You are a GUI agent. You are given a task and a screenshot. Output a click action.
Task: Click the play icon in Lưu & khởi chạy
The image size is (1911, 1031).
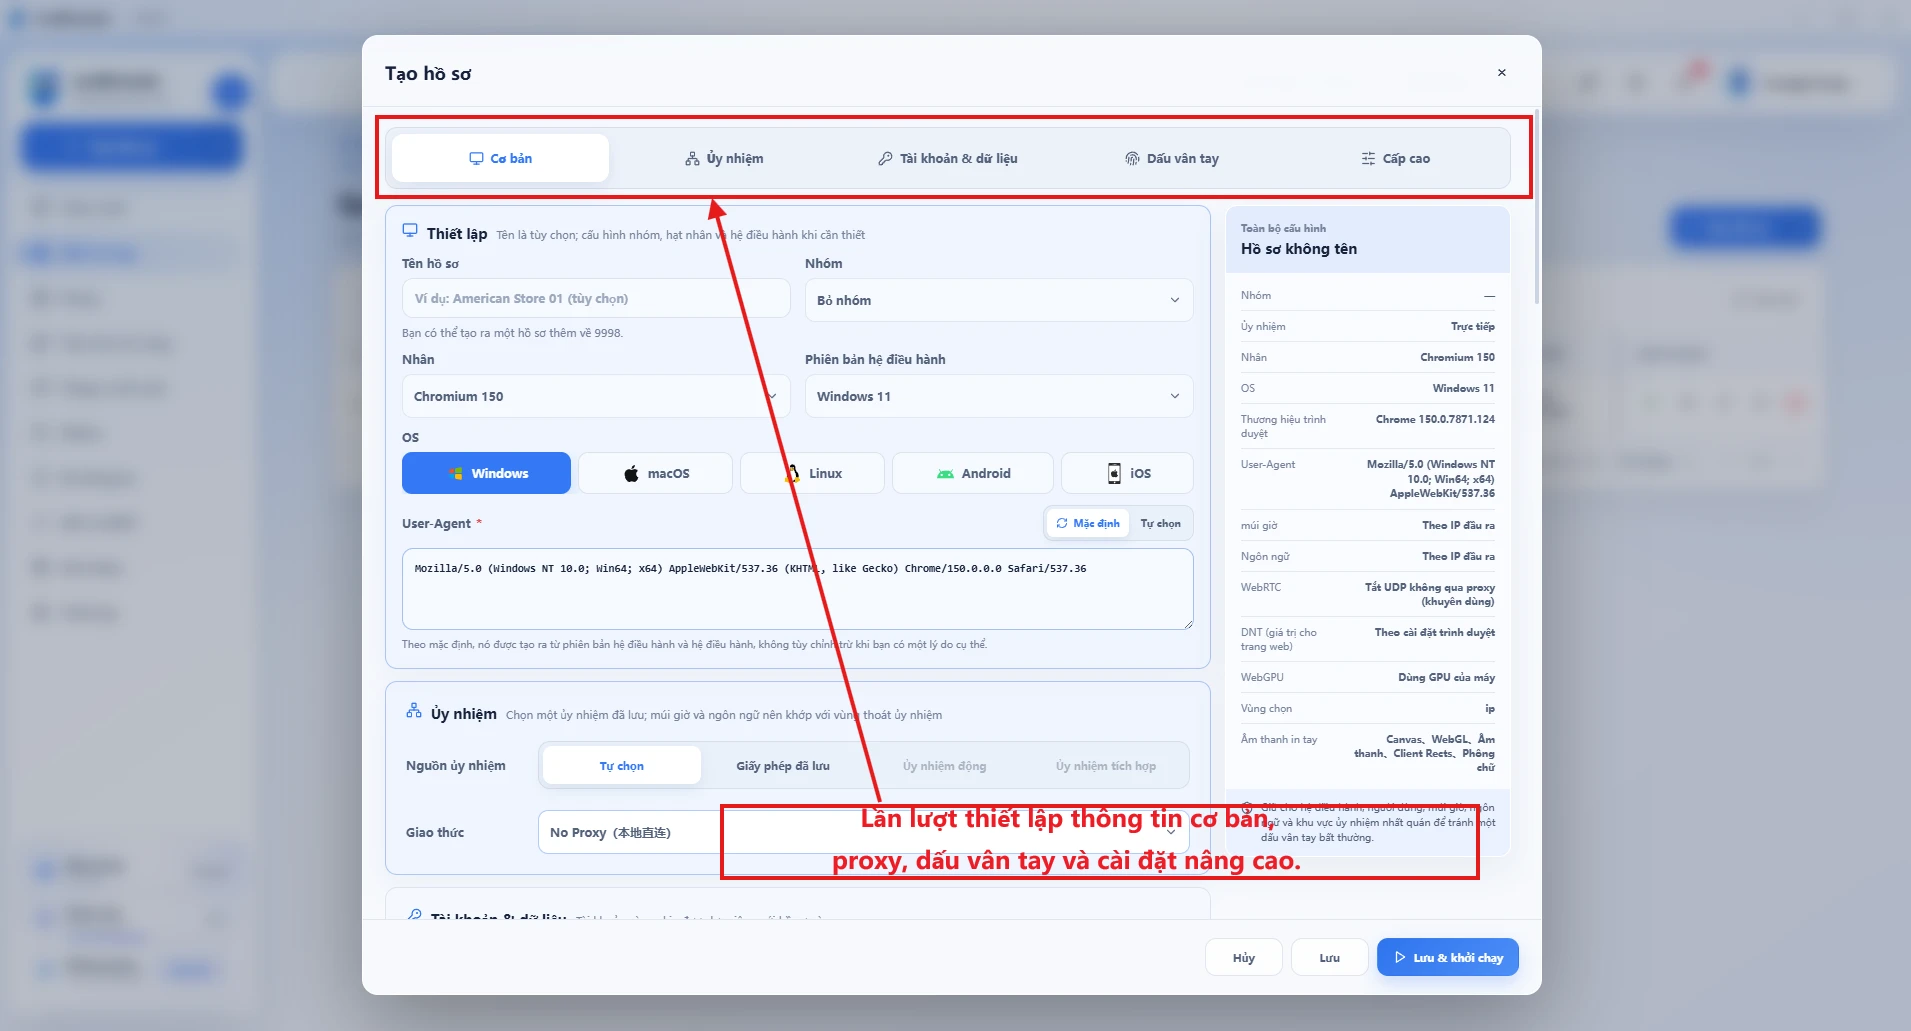(1400, 957)
